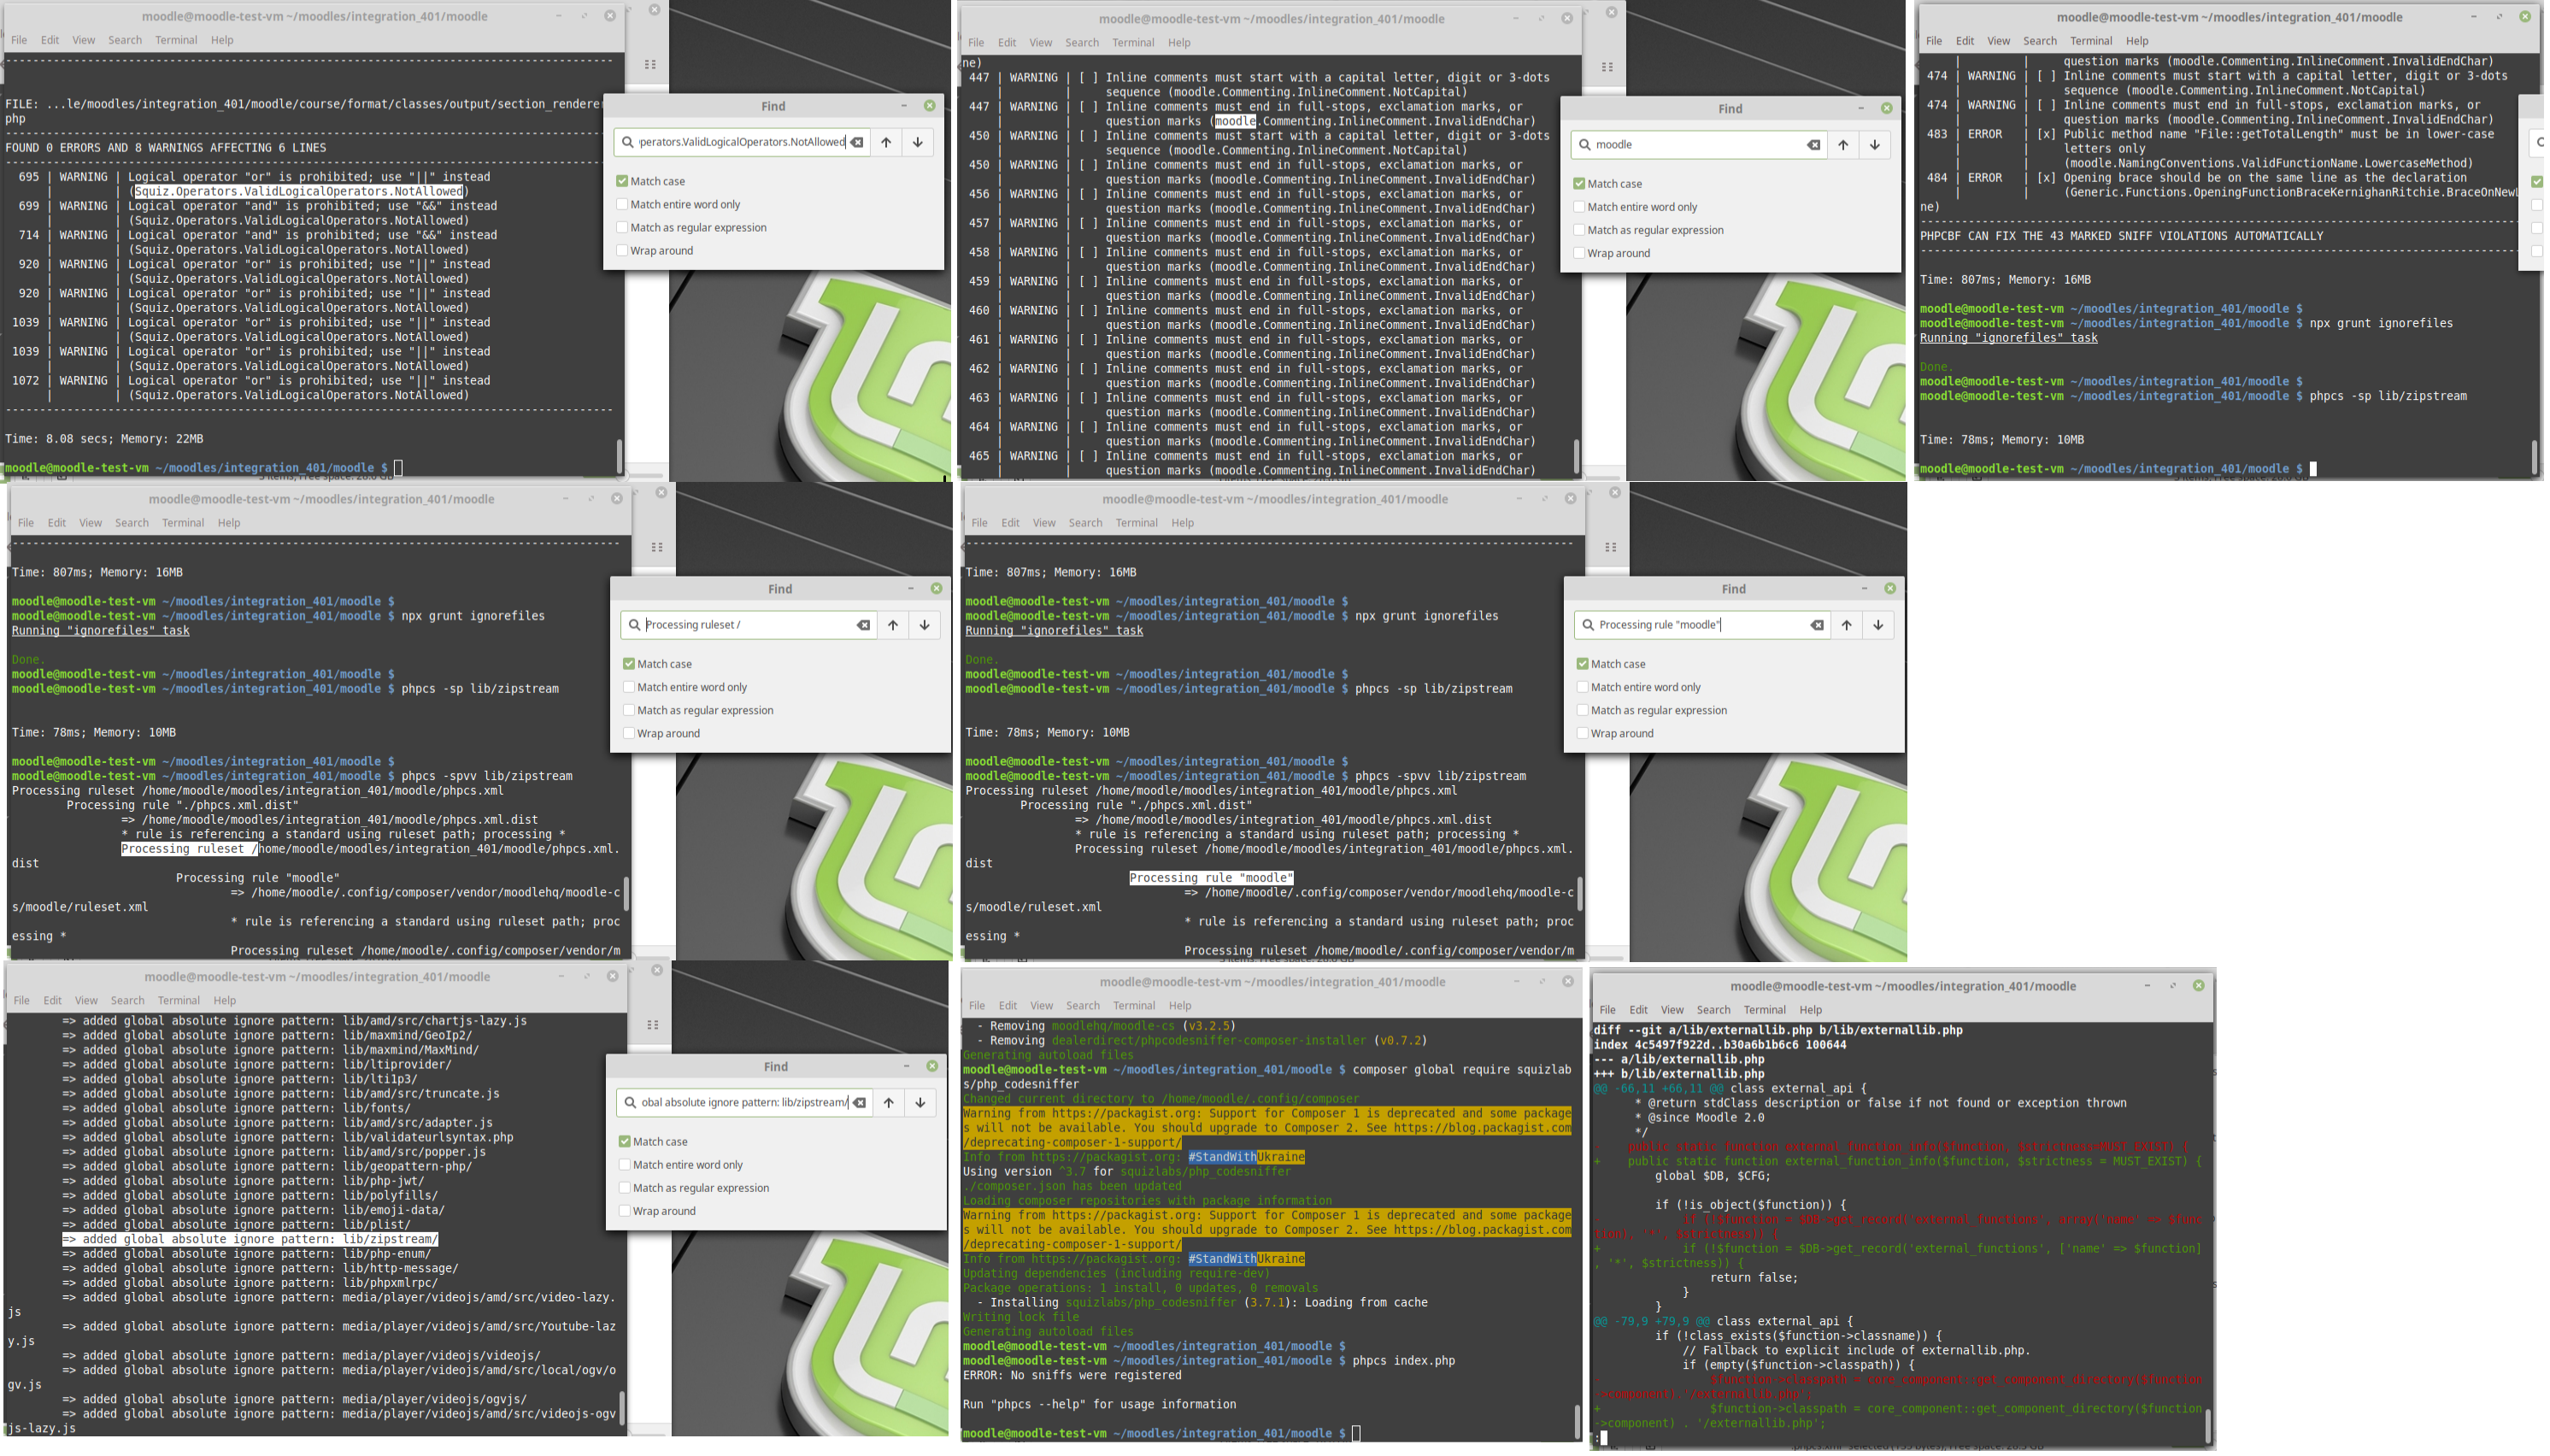Click the "lib/php-enum/" ignore pattern line
This screenshot has width=2550, height=1456.
246,1254
